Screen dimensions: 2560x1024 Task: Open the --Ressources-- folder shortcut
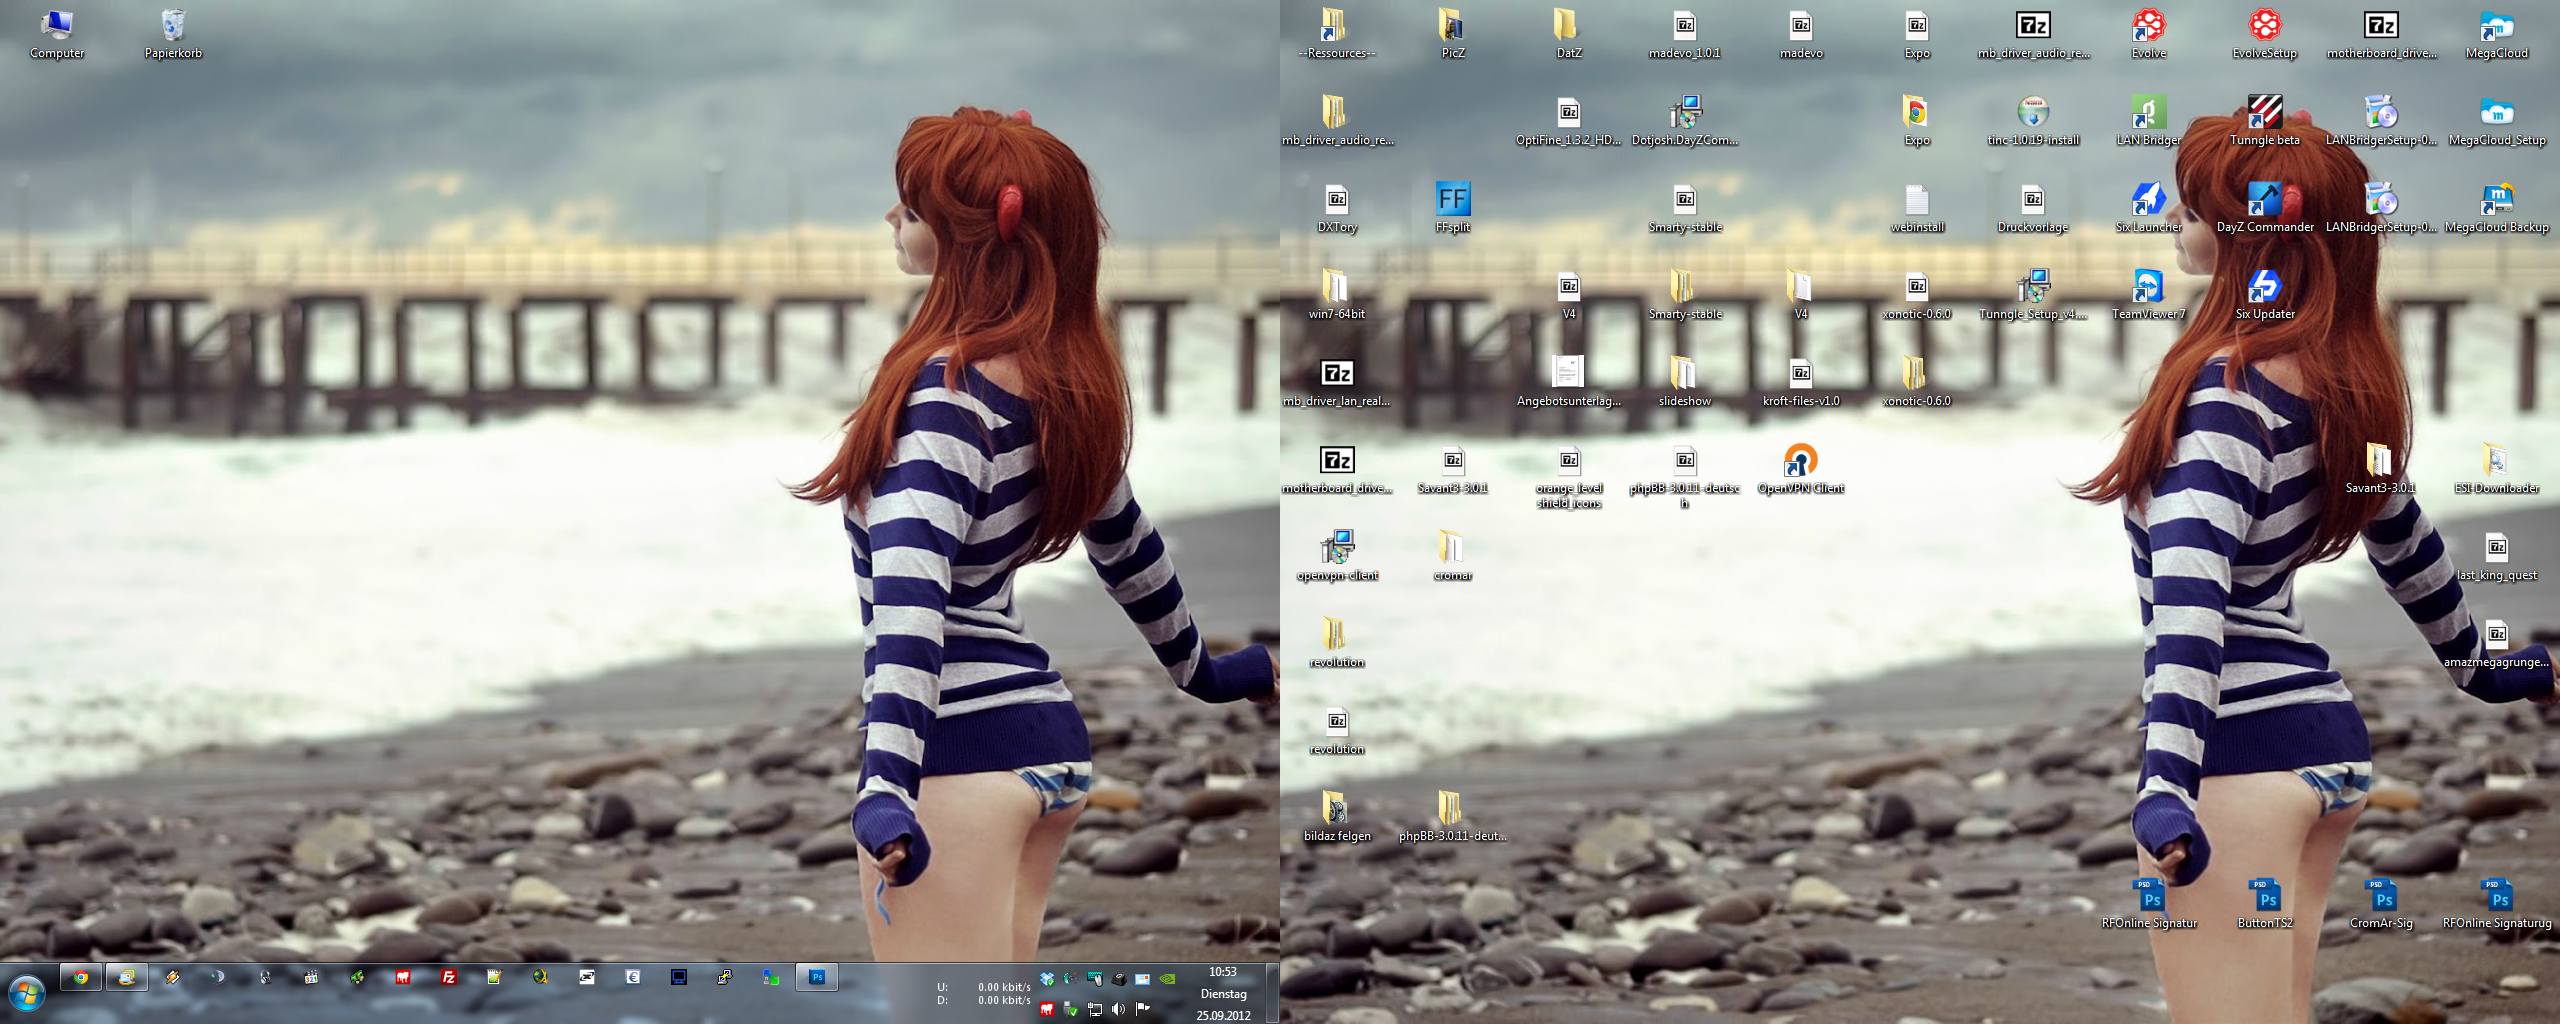point(1336,34)
